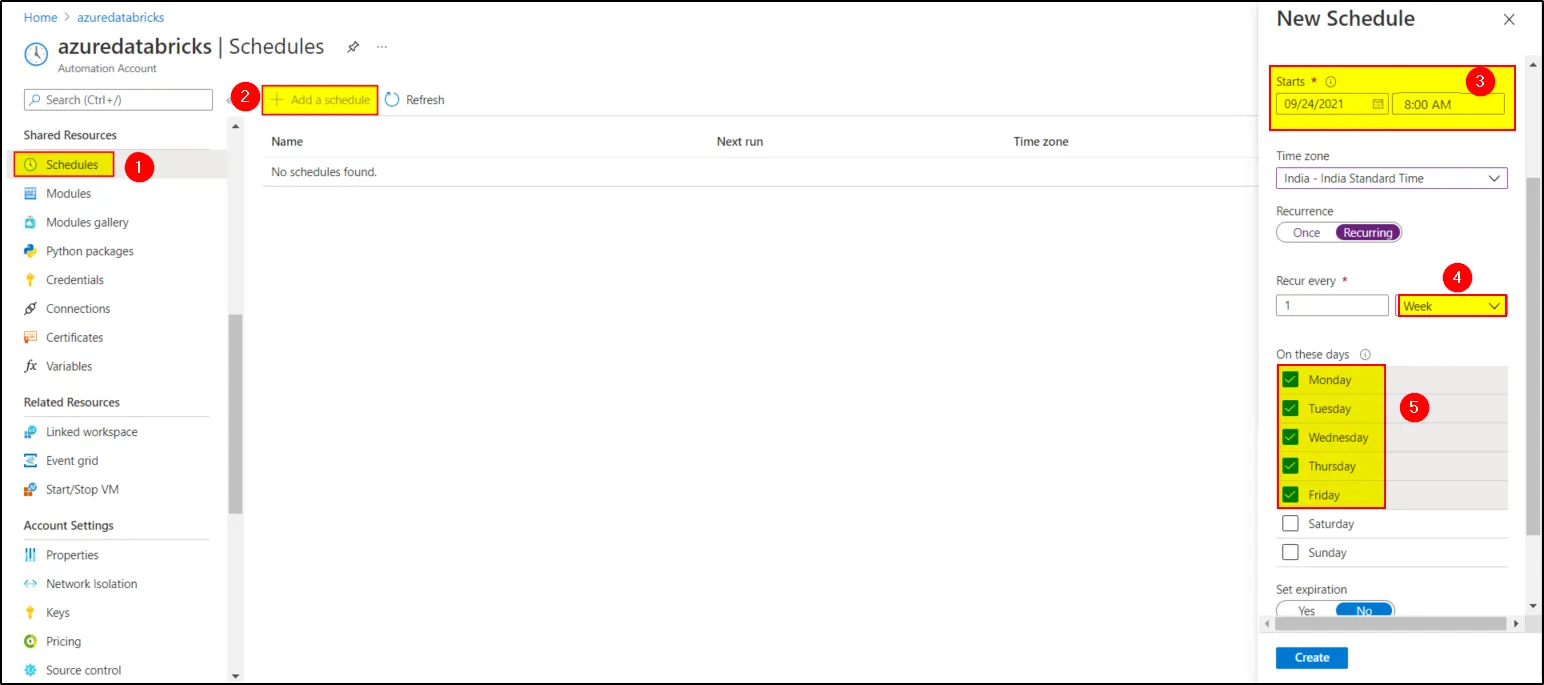The width and height of the screenshot is (1544, 685).
Task: Uncheck the Tuesday checkbox
Action: click(x=1290, y=409)
